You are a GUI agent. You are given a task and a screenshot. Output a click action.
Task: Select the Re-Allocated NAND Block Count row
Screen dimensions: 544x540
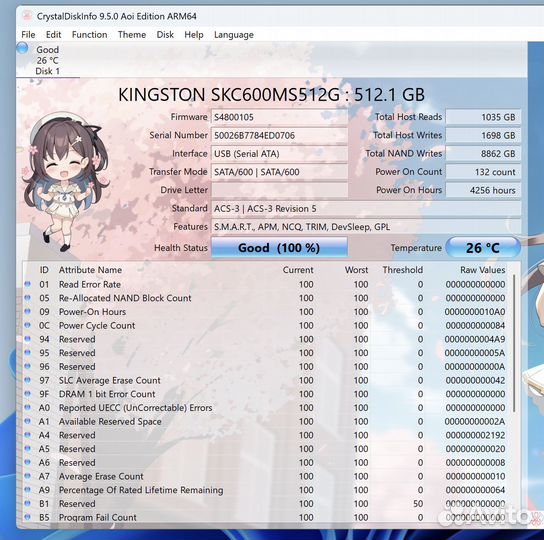(x=265, y=298)
